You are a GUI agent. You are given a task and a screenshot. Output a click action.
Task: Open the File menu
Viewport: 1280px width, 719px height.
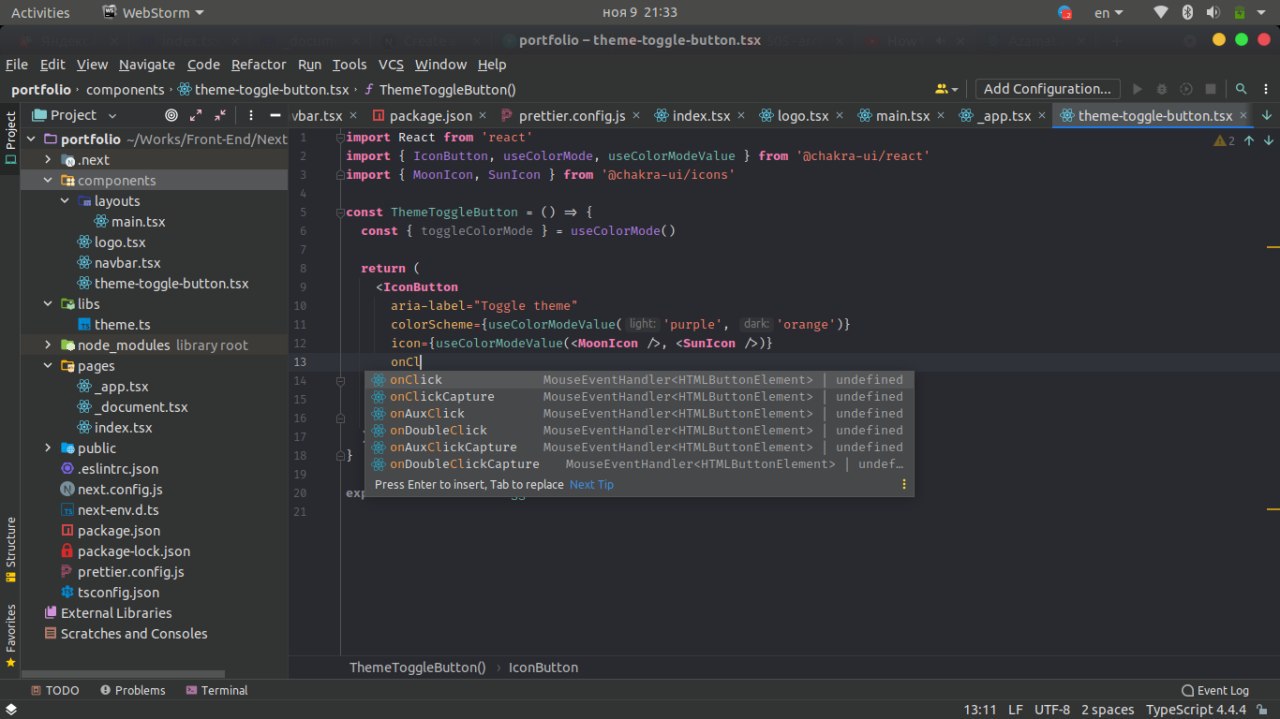pos(16,64)
